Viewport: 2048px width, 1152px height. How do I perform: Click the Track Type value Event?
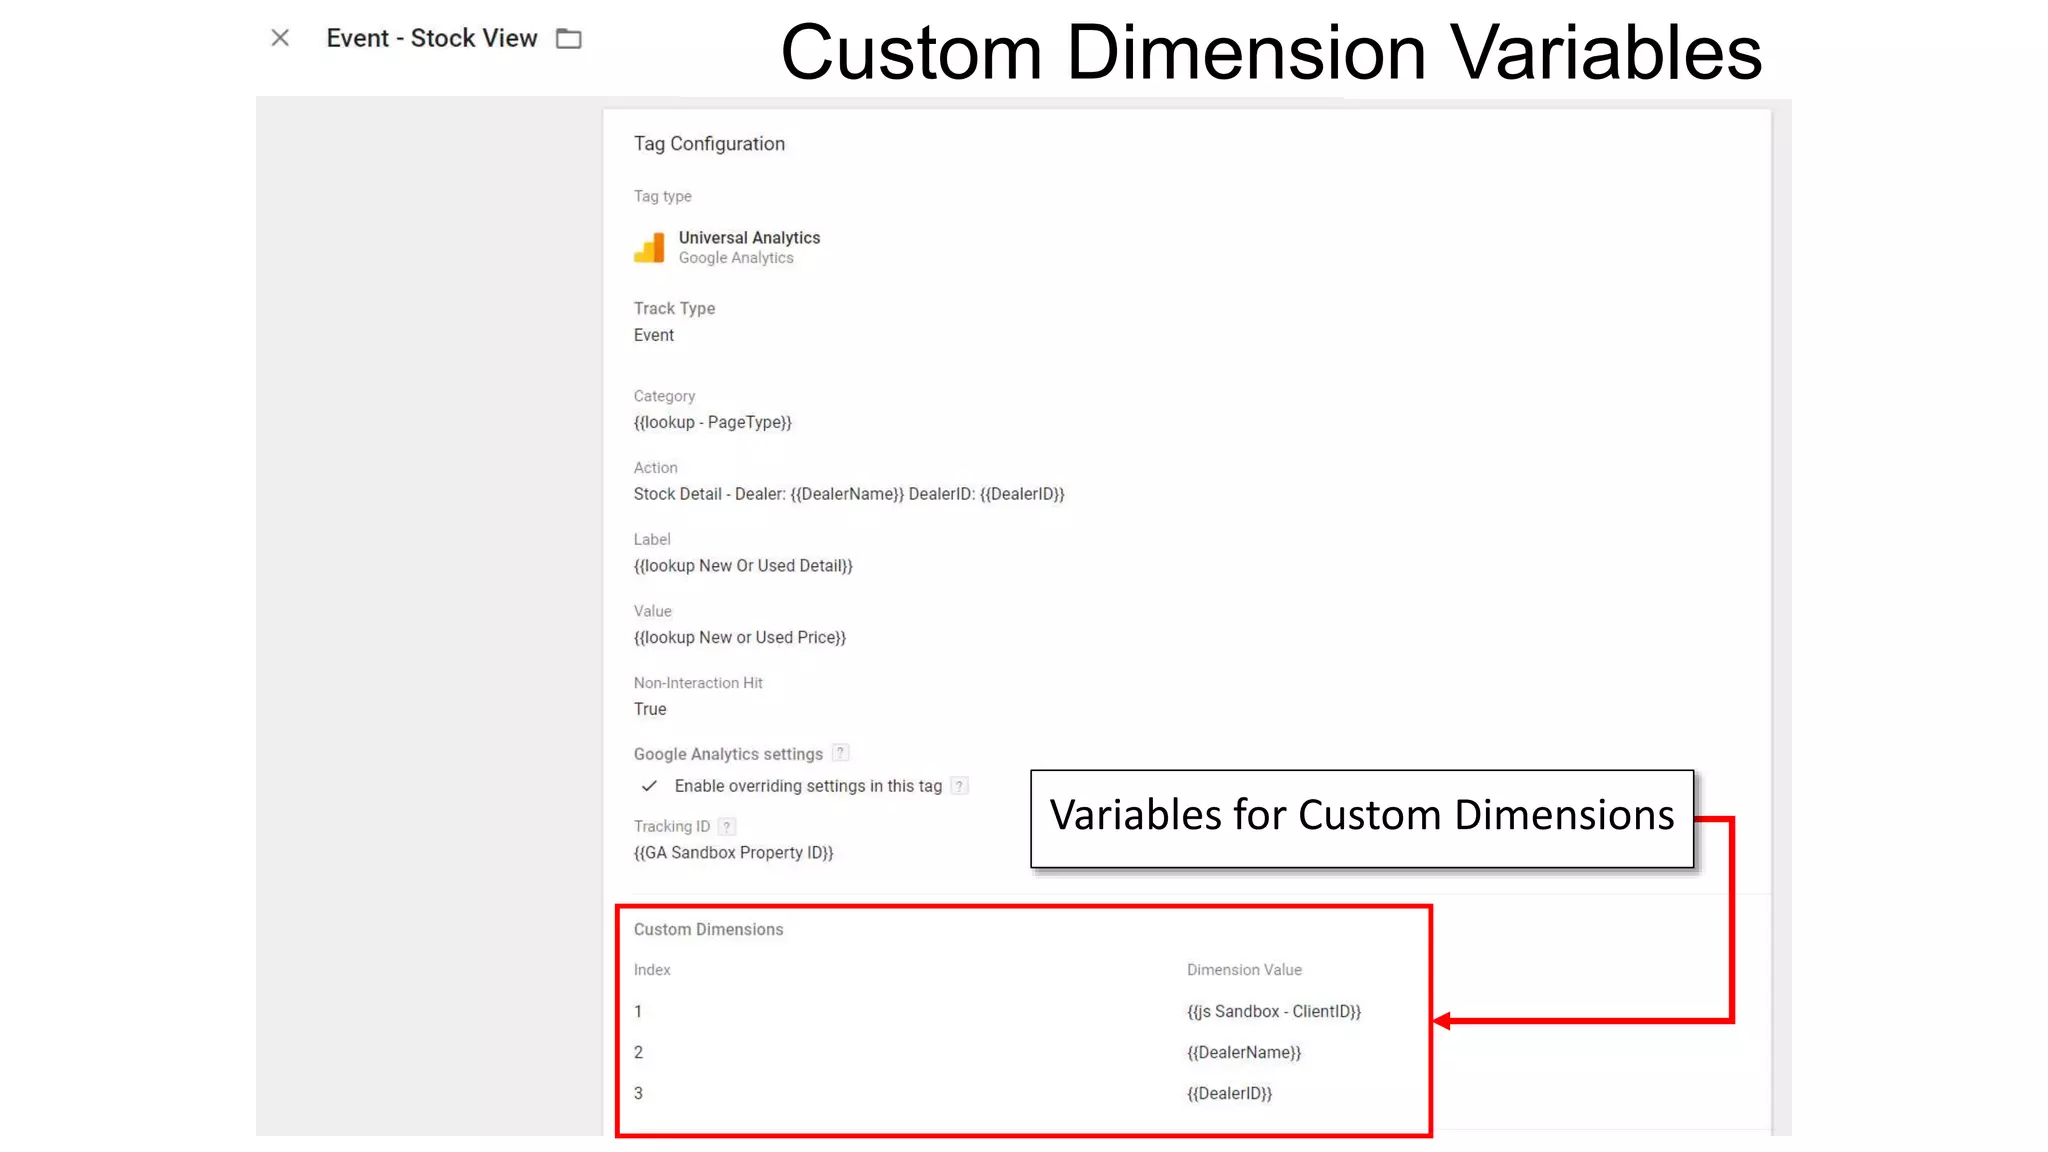(x=654, y=335)
